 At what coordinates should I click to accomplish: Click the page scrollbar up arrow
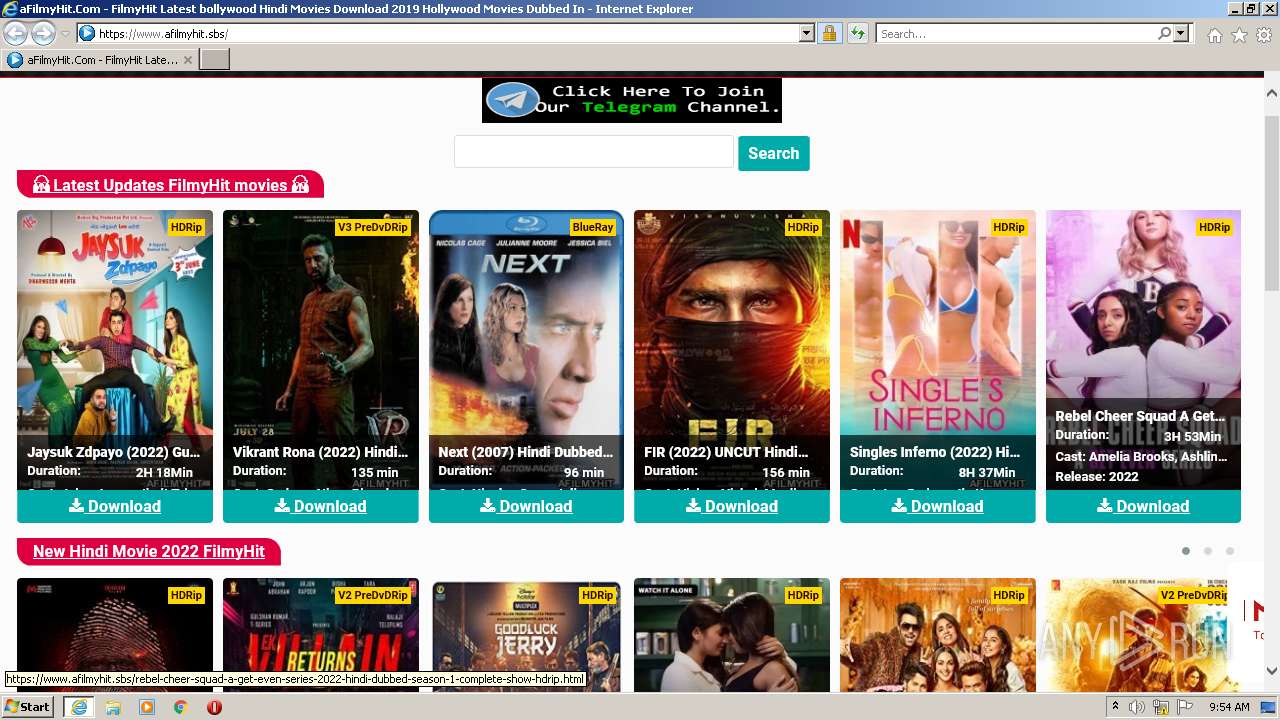1271,92
